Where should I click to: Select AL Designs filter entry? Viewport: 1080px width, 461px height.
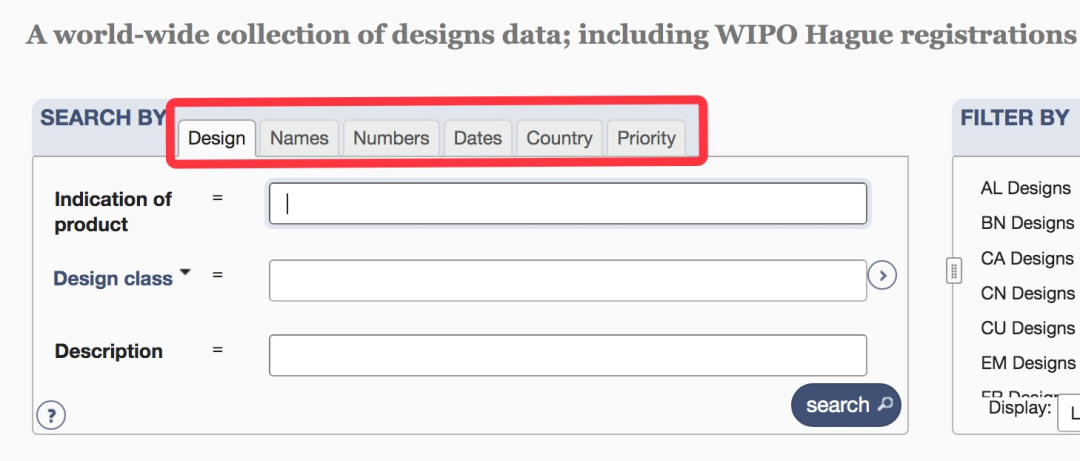[x=1026, y=188]
